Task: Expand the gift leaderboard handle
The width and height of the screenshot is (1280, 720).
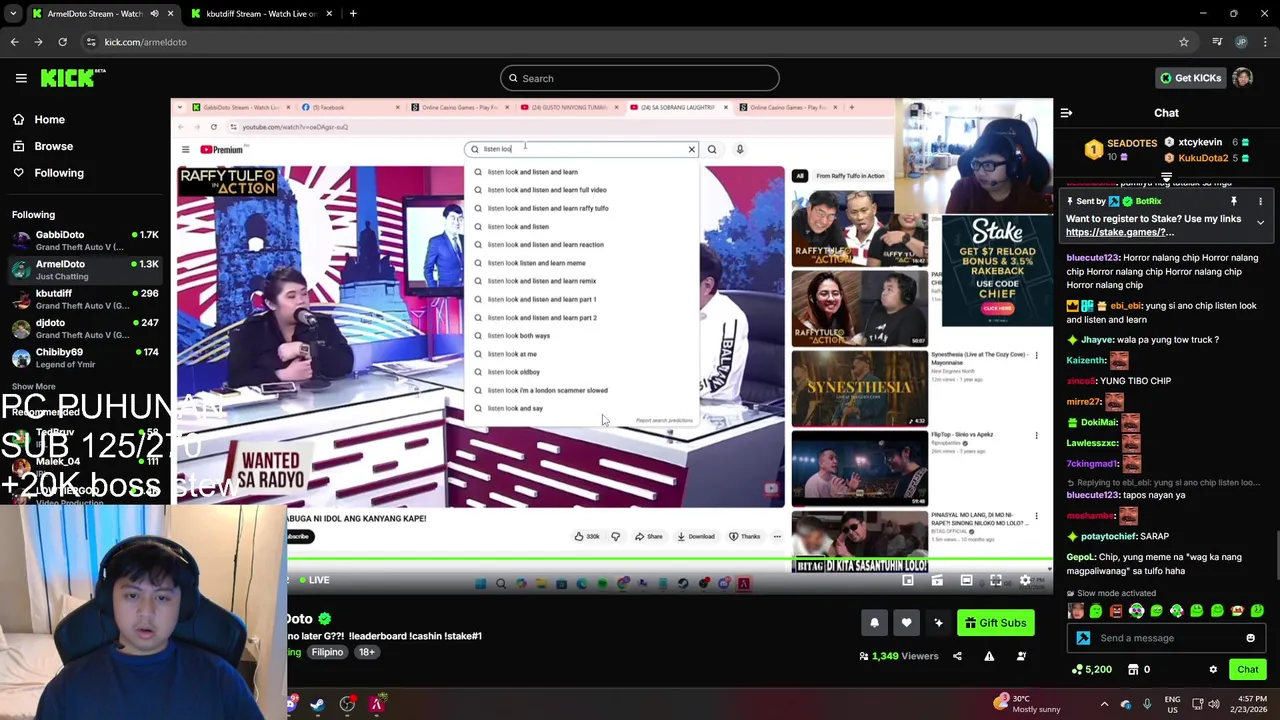Action: tap(1166, 177)
